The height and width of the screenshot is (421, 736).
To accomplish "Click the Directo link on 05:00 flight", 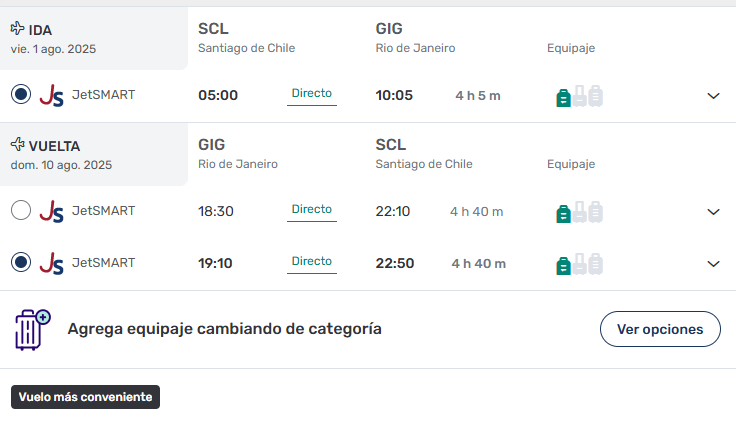I will (x=312, y=93).
